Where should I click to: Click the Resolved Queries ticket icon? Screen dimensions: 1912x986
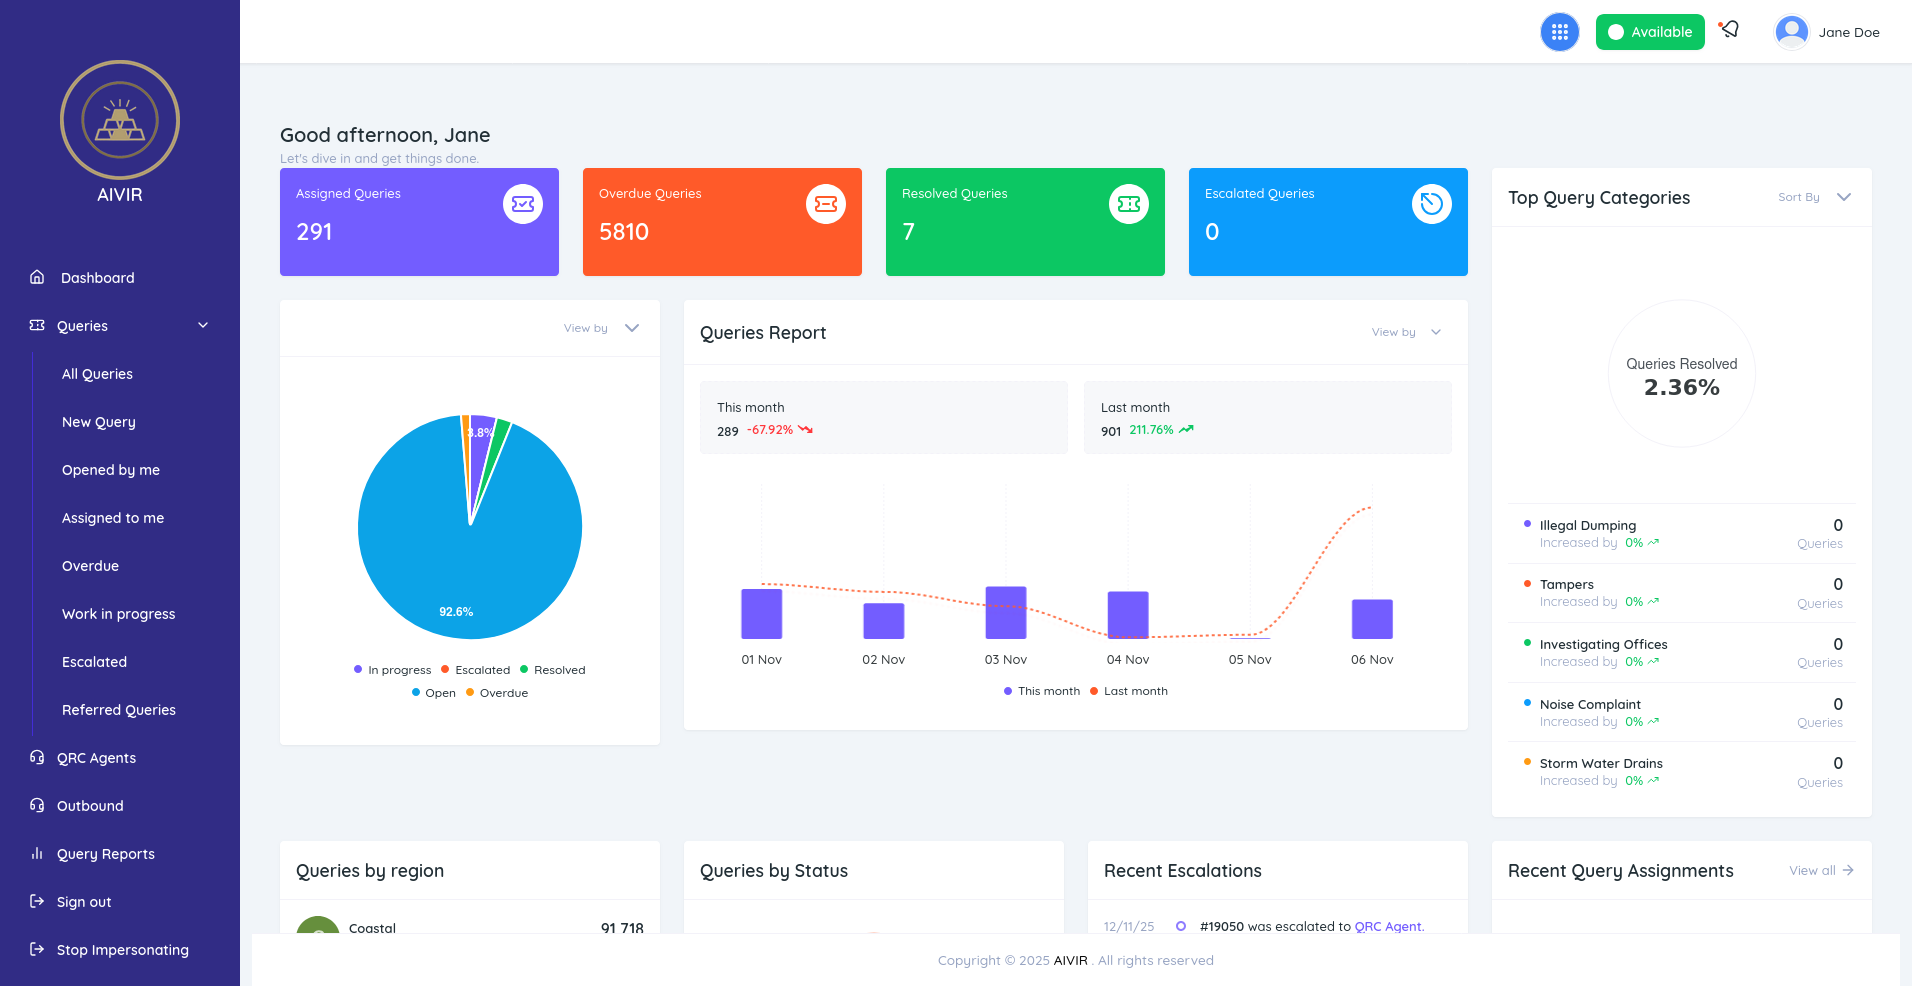(x=1128, y=204)
